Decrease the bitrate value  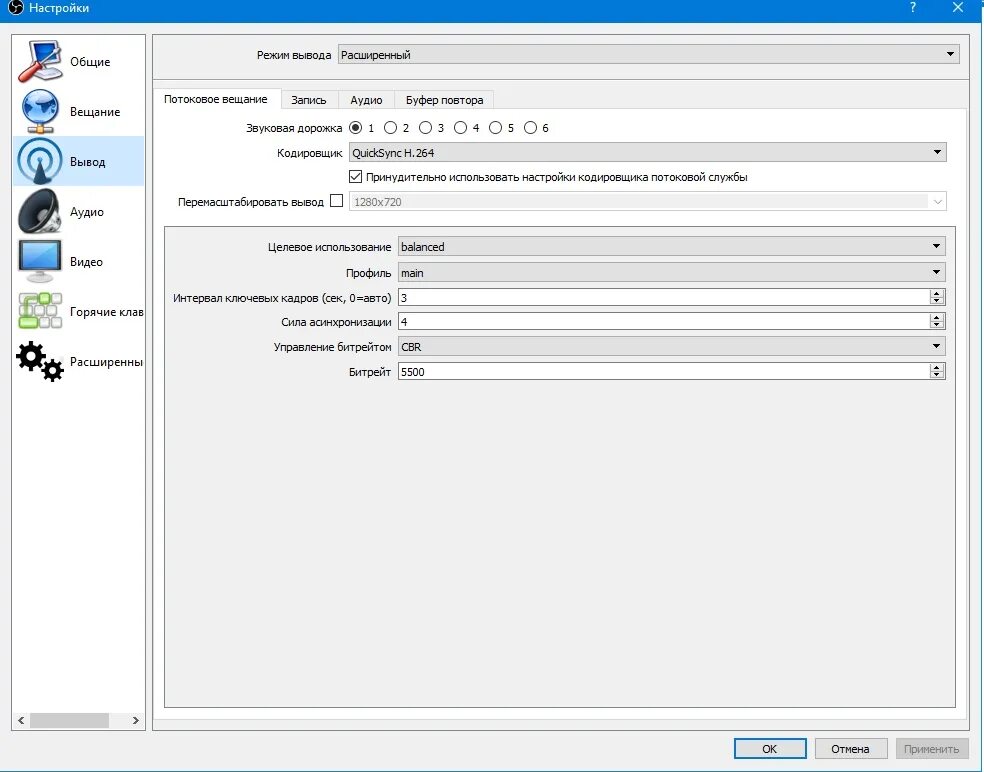937,375
